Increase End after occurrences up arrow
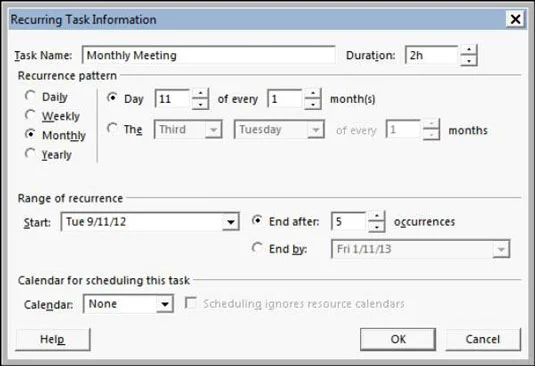The height and width of the screenshot is (366, 535). [x=377, y=216]
